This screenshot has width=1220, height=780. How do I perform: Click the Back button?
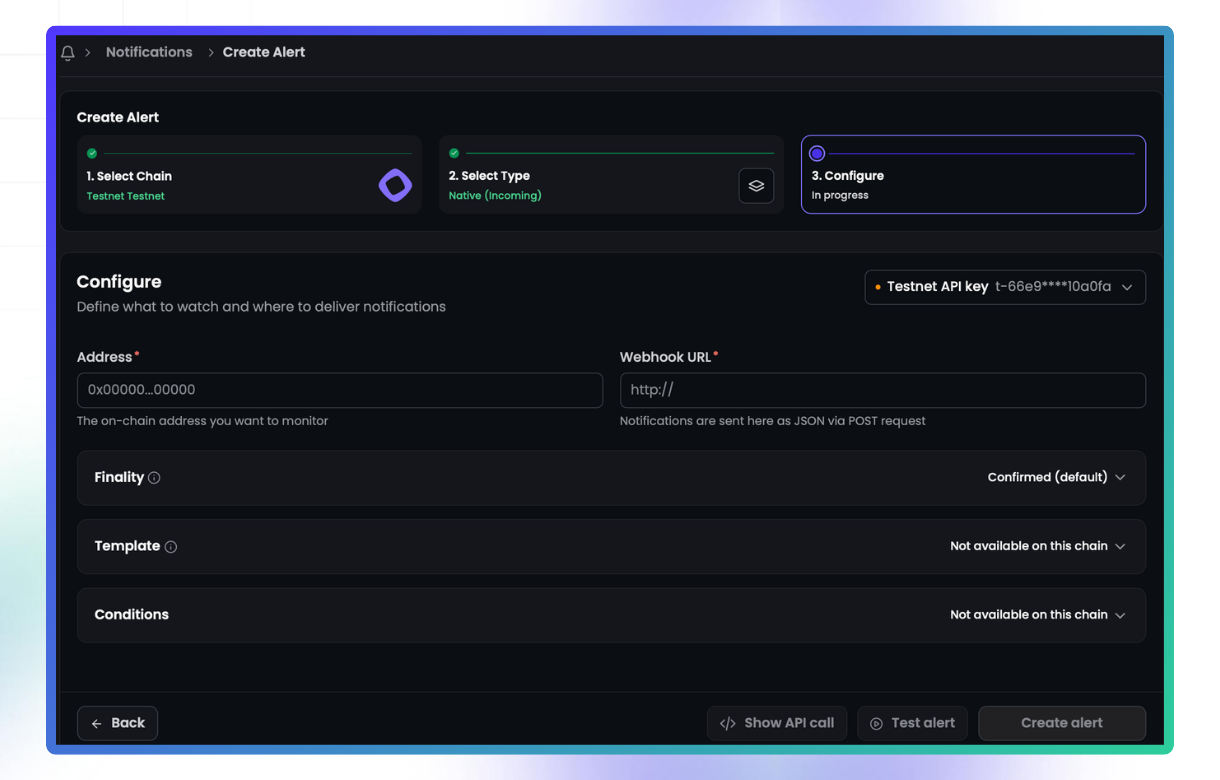pos(117,723)
